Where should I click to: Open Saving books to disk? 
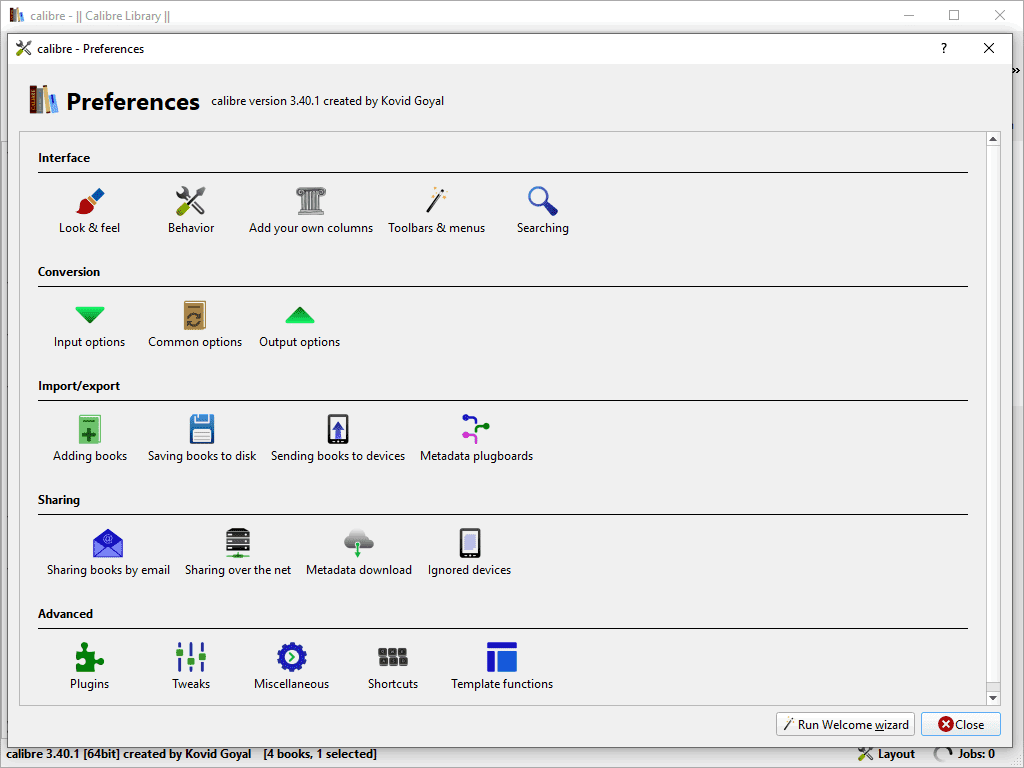(x=202, y=439)
